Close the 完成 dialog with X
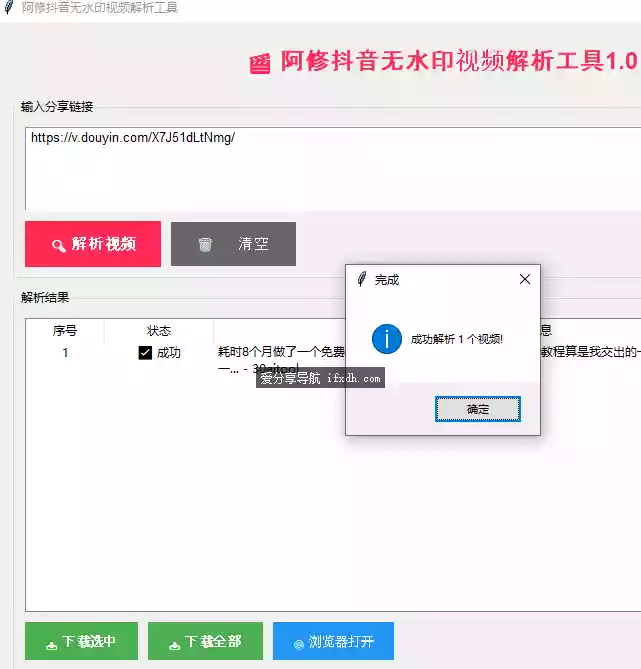641x669 pixels. (x=524, y=279)
